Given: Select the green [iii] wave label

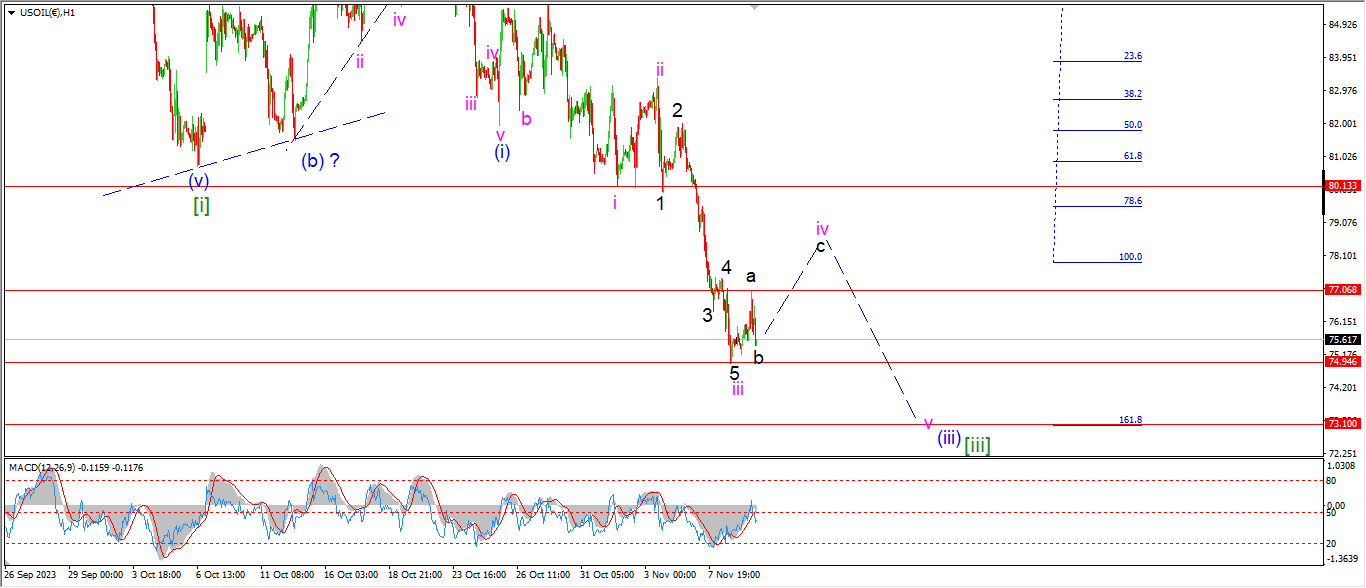Looking at the screenshot, I should 977,443.
